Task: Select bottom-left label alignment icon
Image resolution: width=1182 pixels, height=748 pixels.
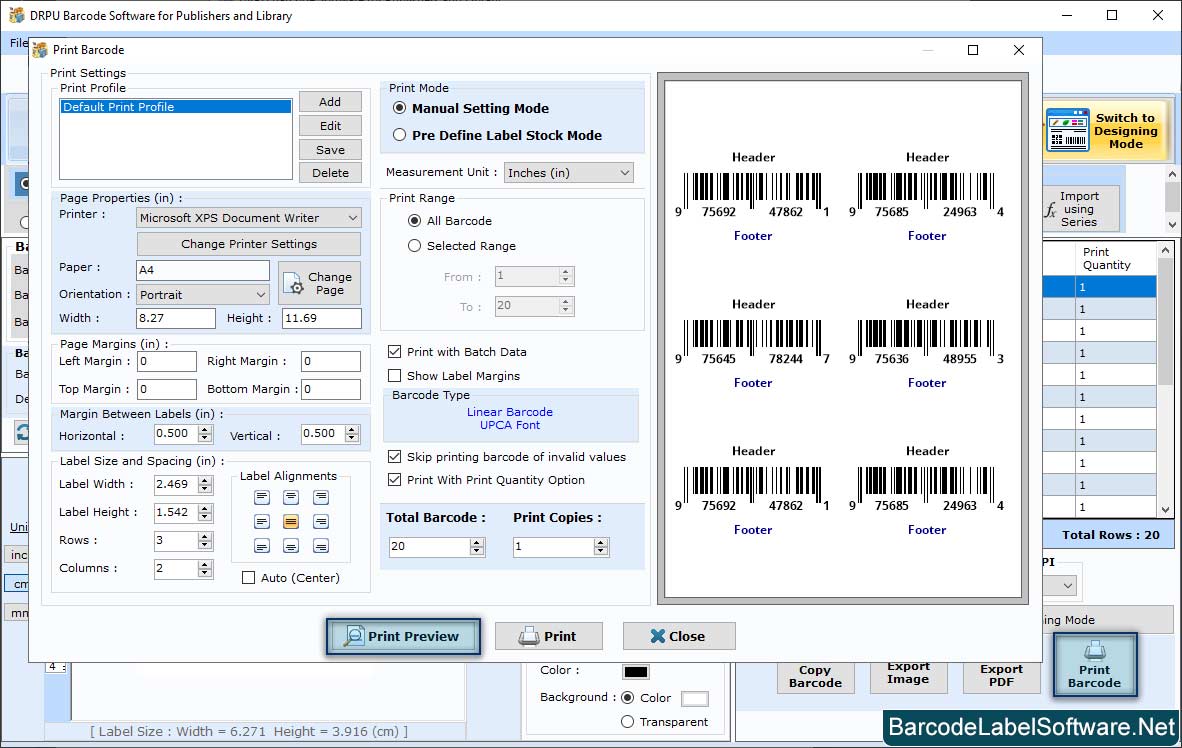Action: (262, 546)
